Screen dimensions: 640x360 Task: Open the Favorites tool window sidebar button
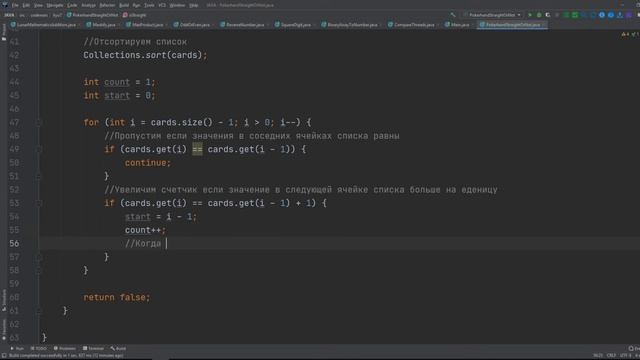coord(4,329)
